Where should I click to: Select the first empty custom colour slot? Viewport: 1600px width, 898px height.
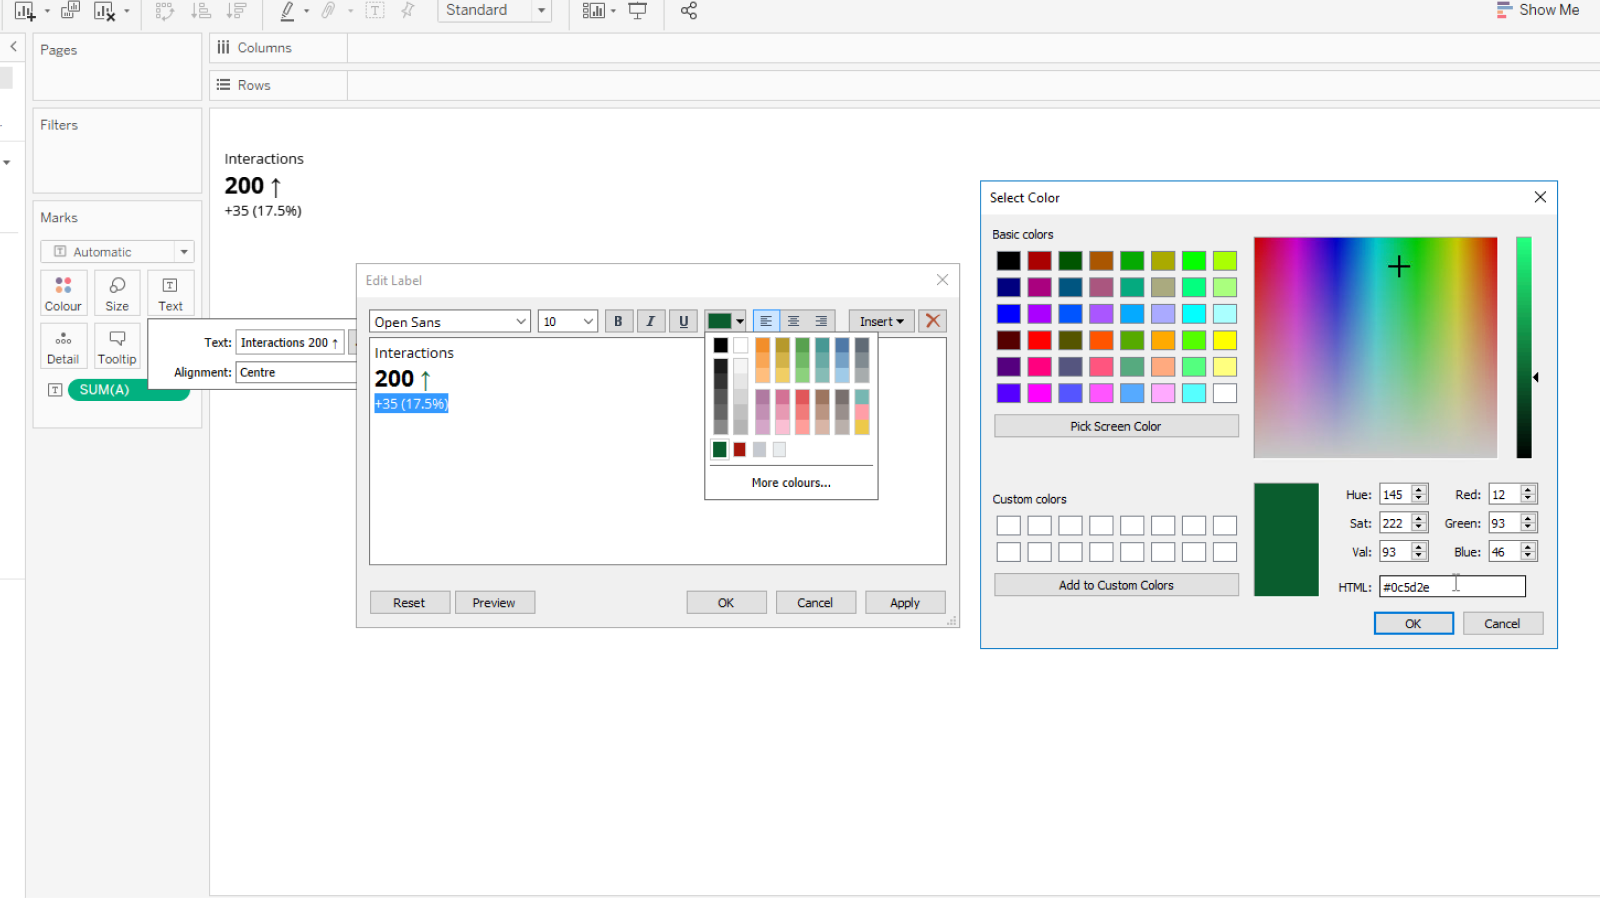point(1009,526)
